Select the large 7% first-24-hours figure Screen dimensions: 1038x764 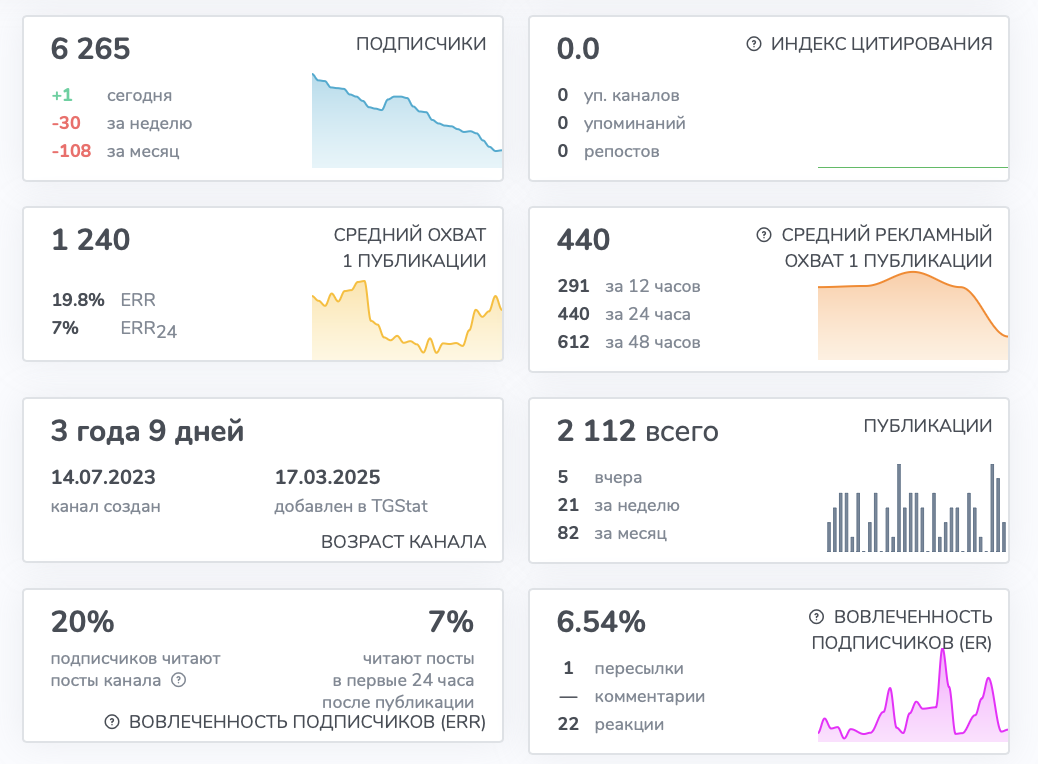coord(451,622)
